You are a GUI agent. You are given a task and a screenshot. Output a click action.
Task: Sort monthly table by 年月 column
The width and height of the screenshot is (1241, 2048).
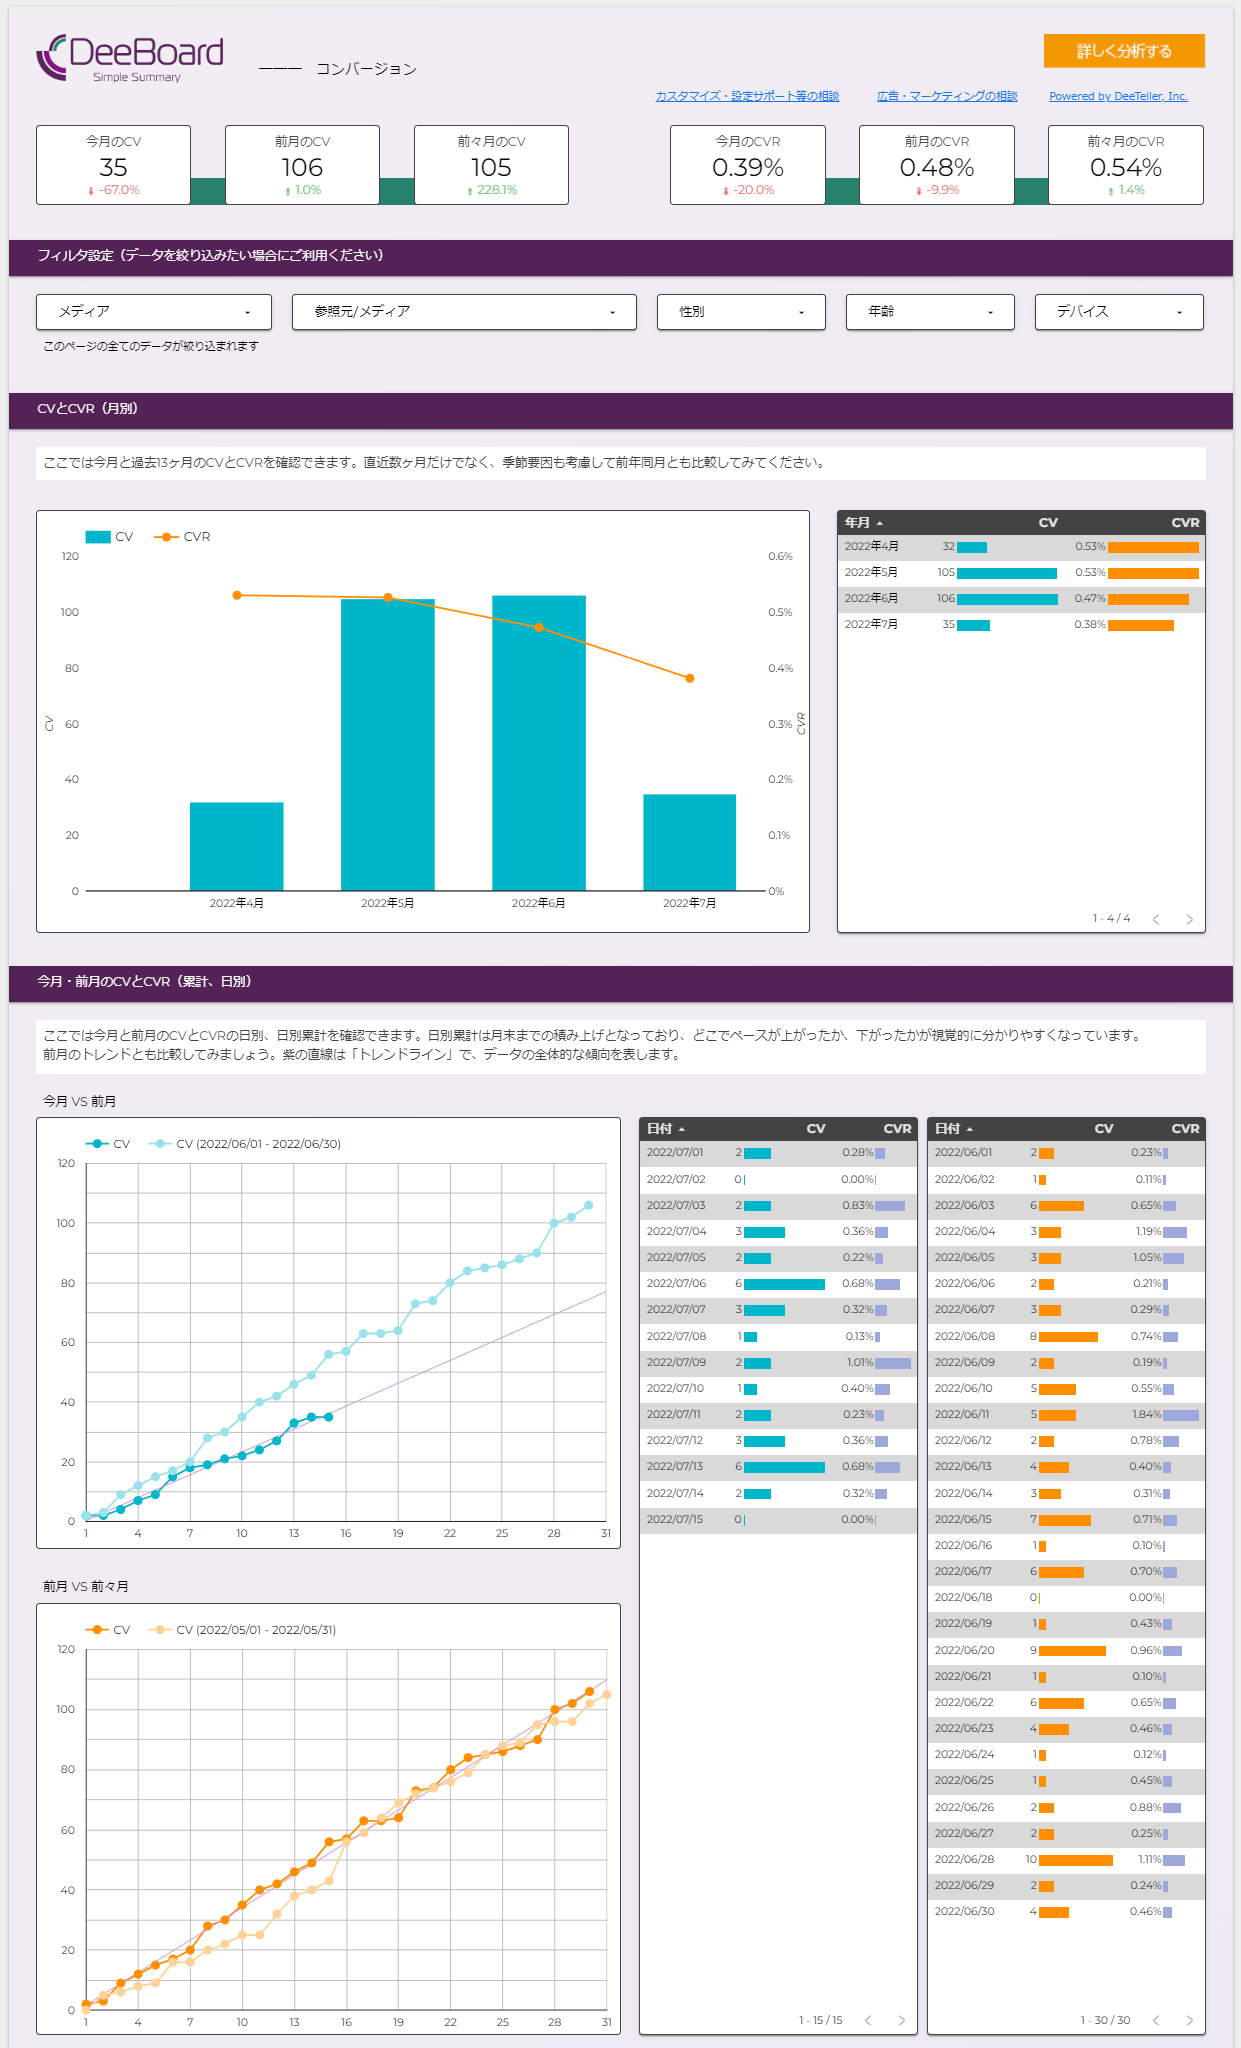pyautogui.click(x=858, y=523)
